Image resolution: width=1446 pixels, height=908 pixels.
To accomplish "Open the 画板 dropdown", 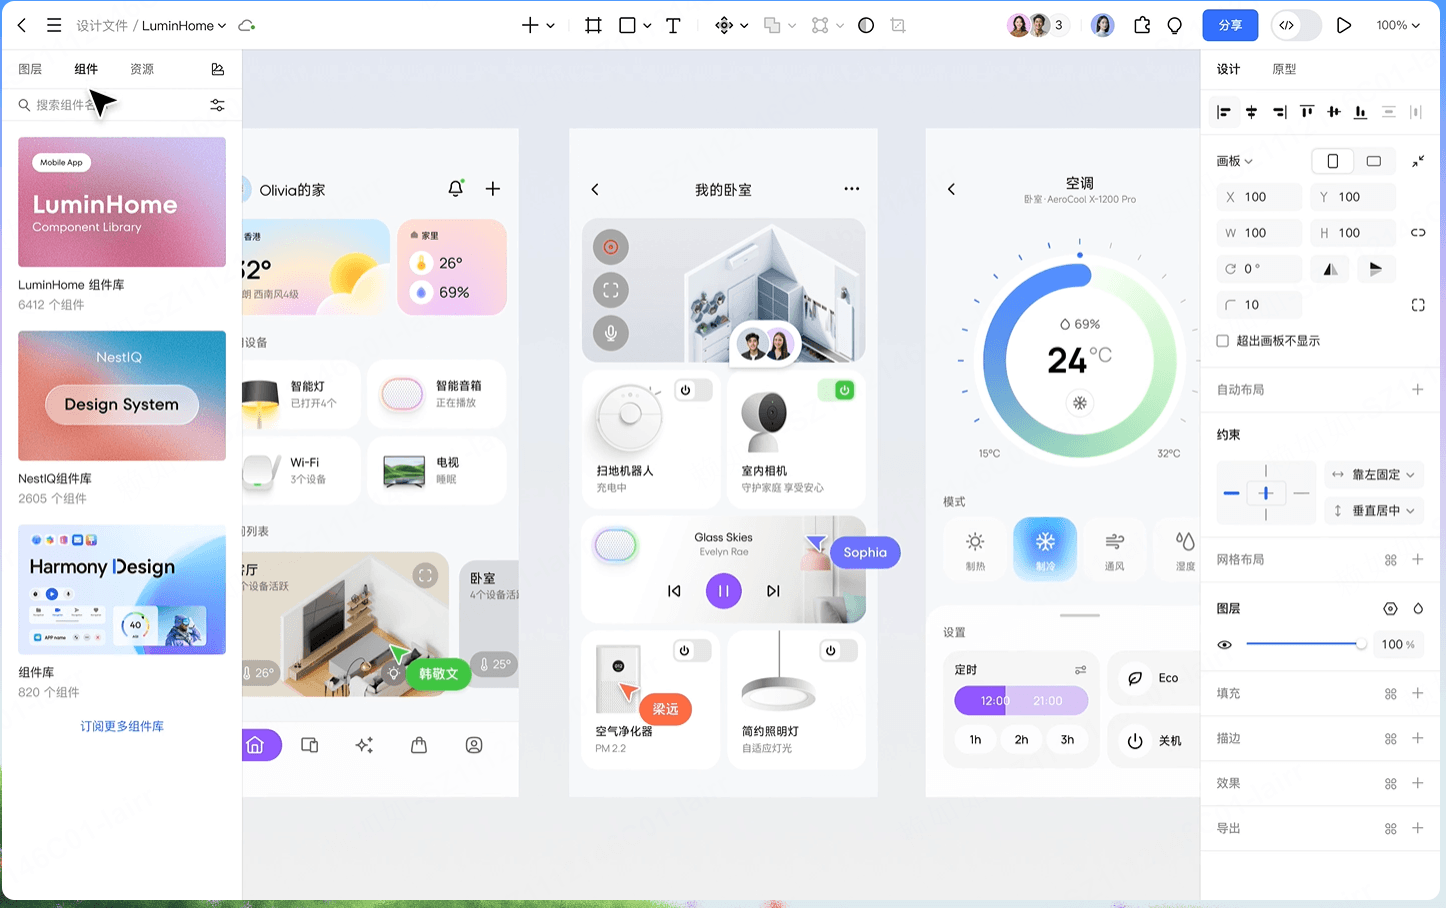I will tap(1233, 160).
